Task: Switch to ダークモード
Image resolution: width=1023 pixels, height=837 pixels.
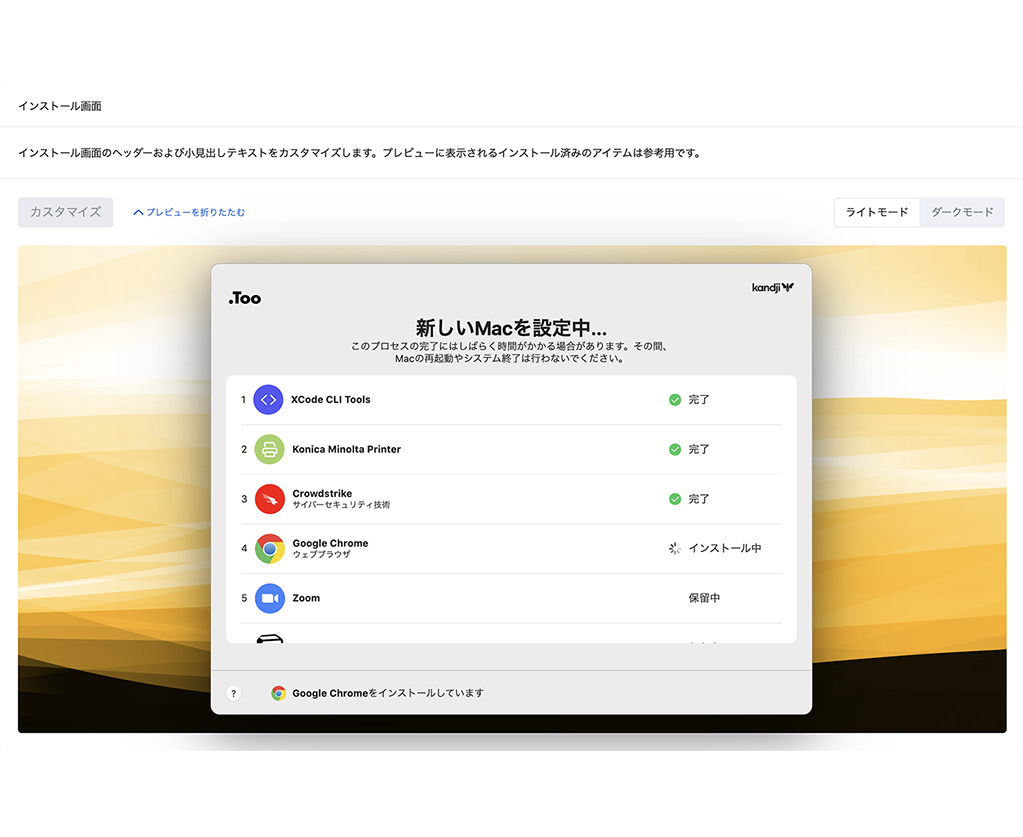Action: click(x=962, y=212)
